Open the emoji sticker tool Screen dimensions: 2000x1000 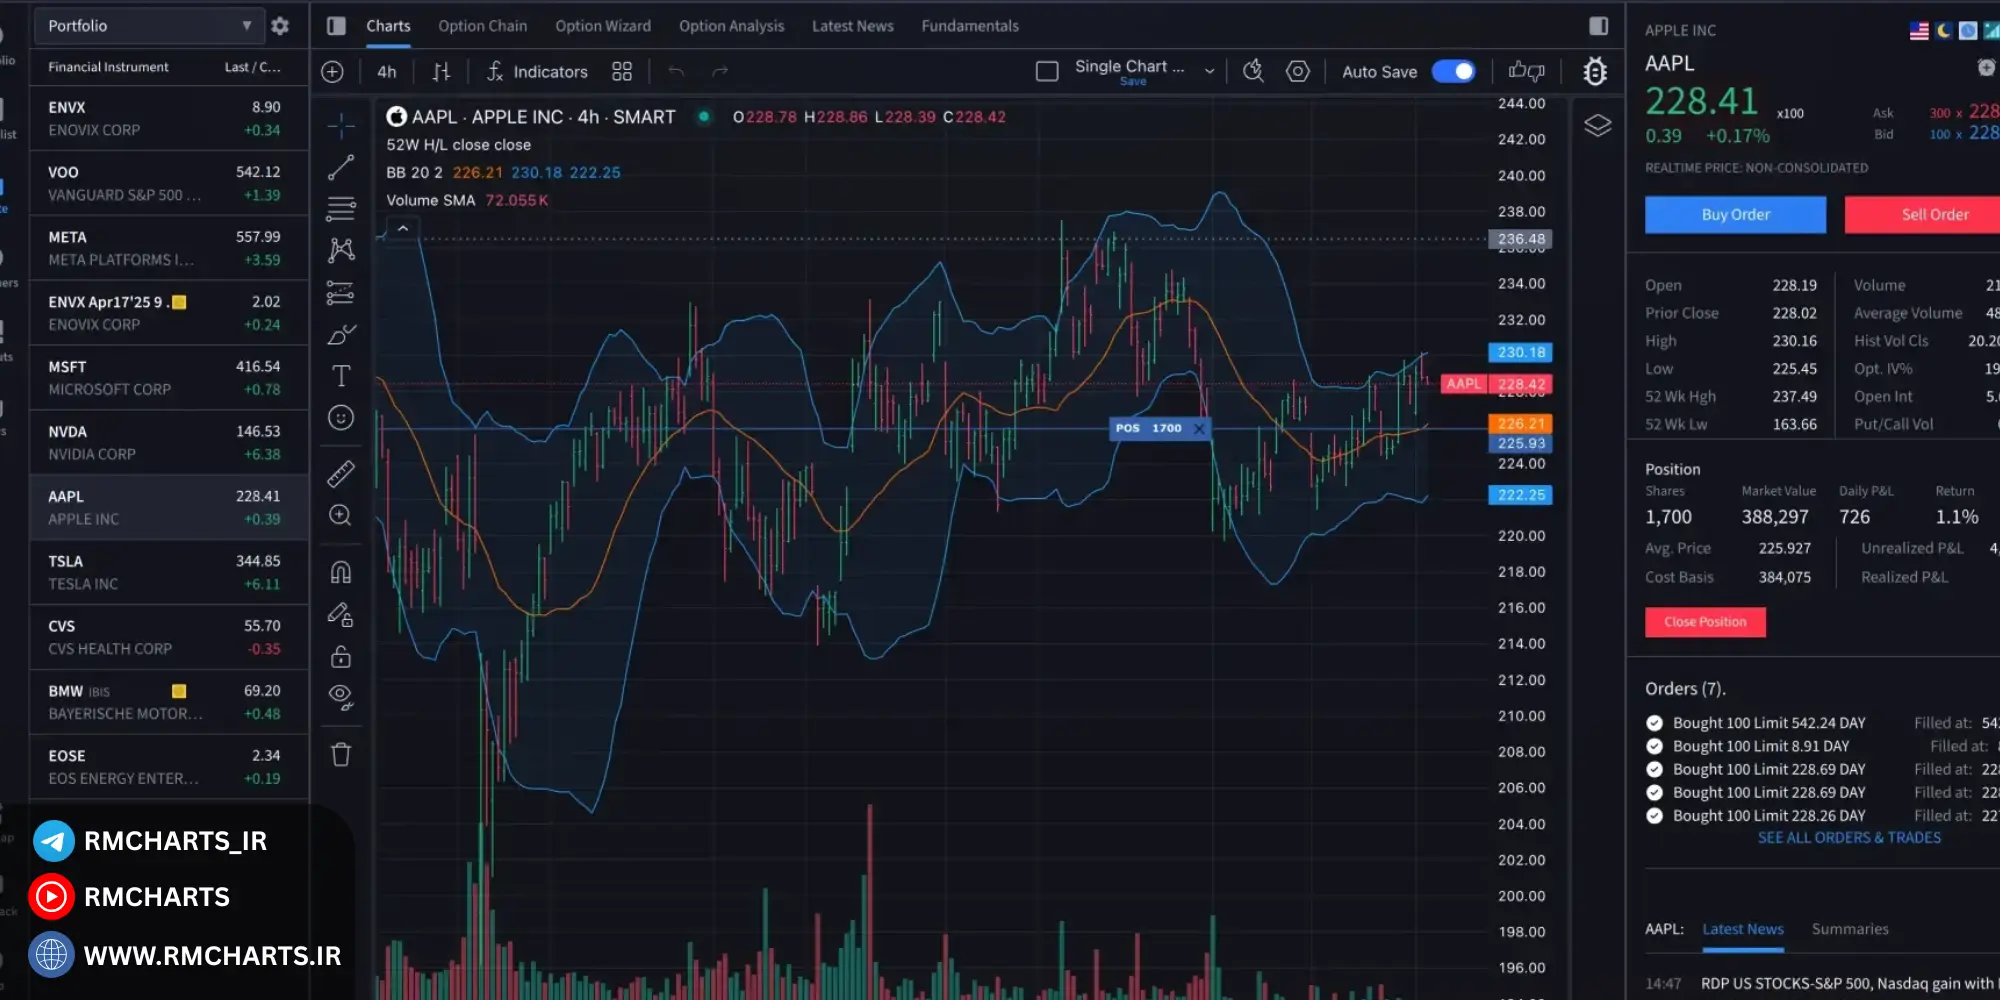pyautogui.click(x=341, y=418)
